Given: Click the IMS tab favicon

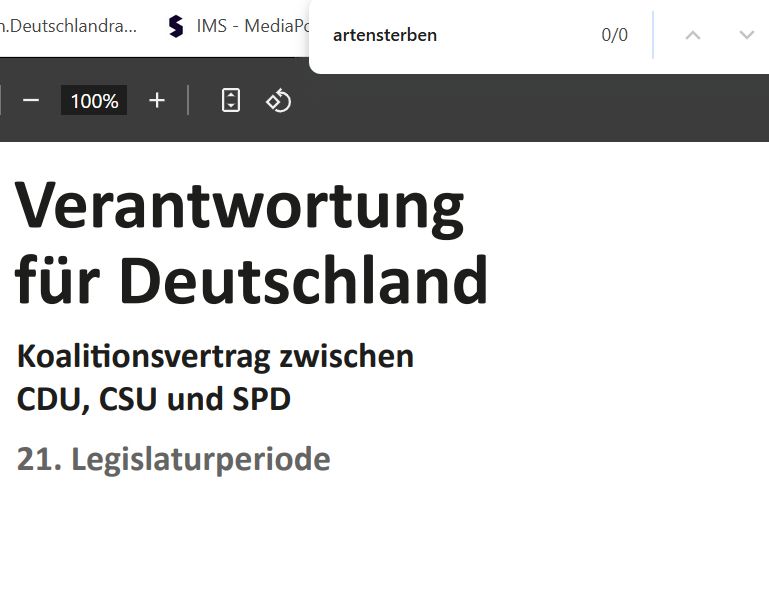Looking at the screenshot, I should pos(176,26).
